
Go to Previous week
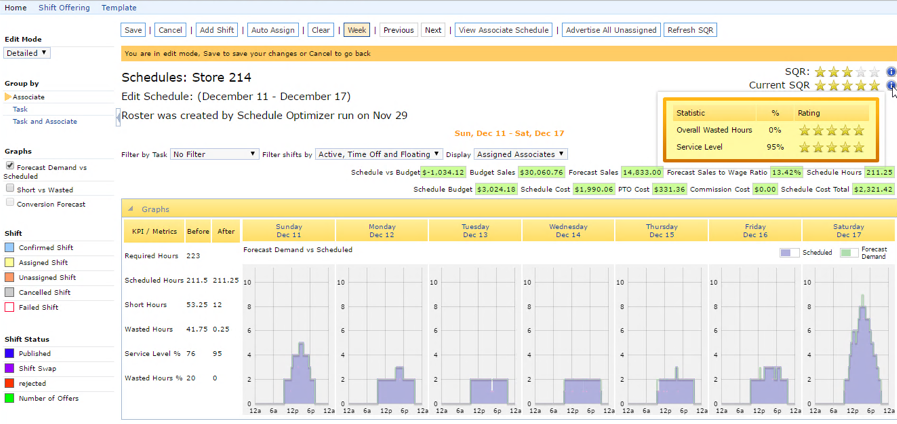[x=398, y=30]
